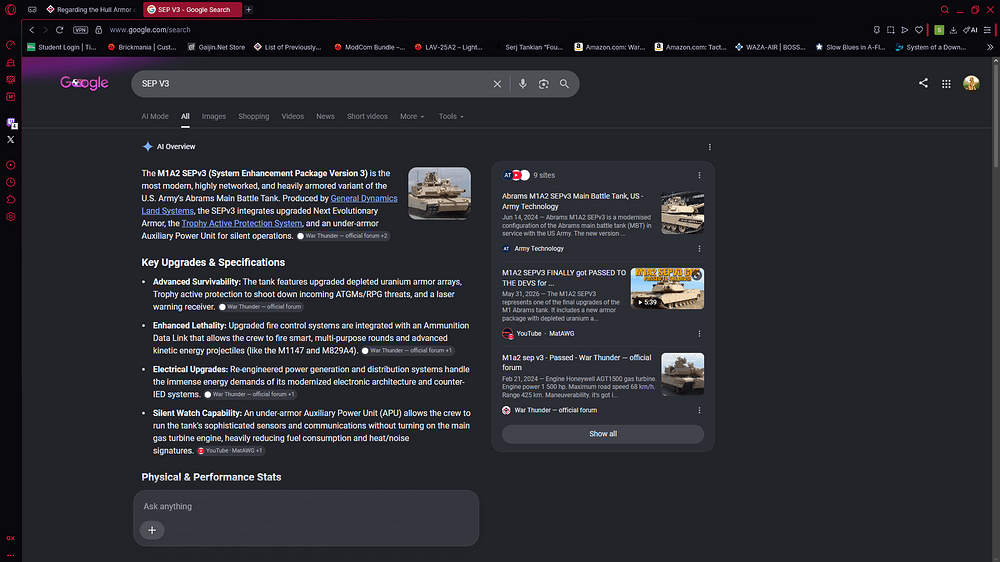Screen dimensions: 1000x562
Task: Open the Aria AI toolbar button
Action: point(970,30)
